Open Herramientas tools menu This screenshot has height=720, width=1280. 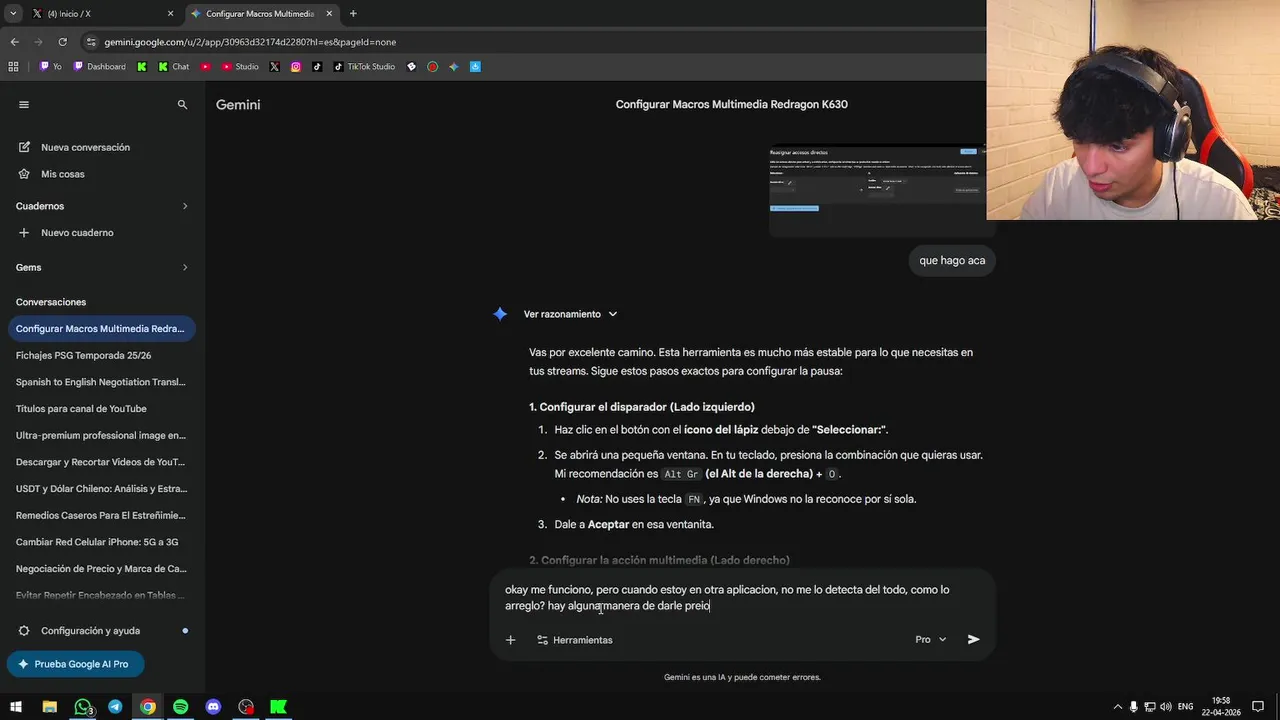pyautogui.click(x=575, y=640)
